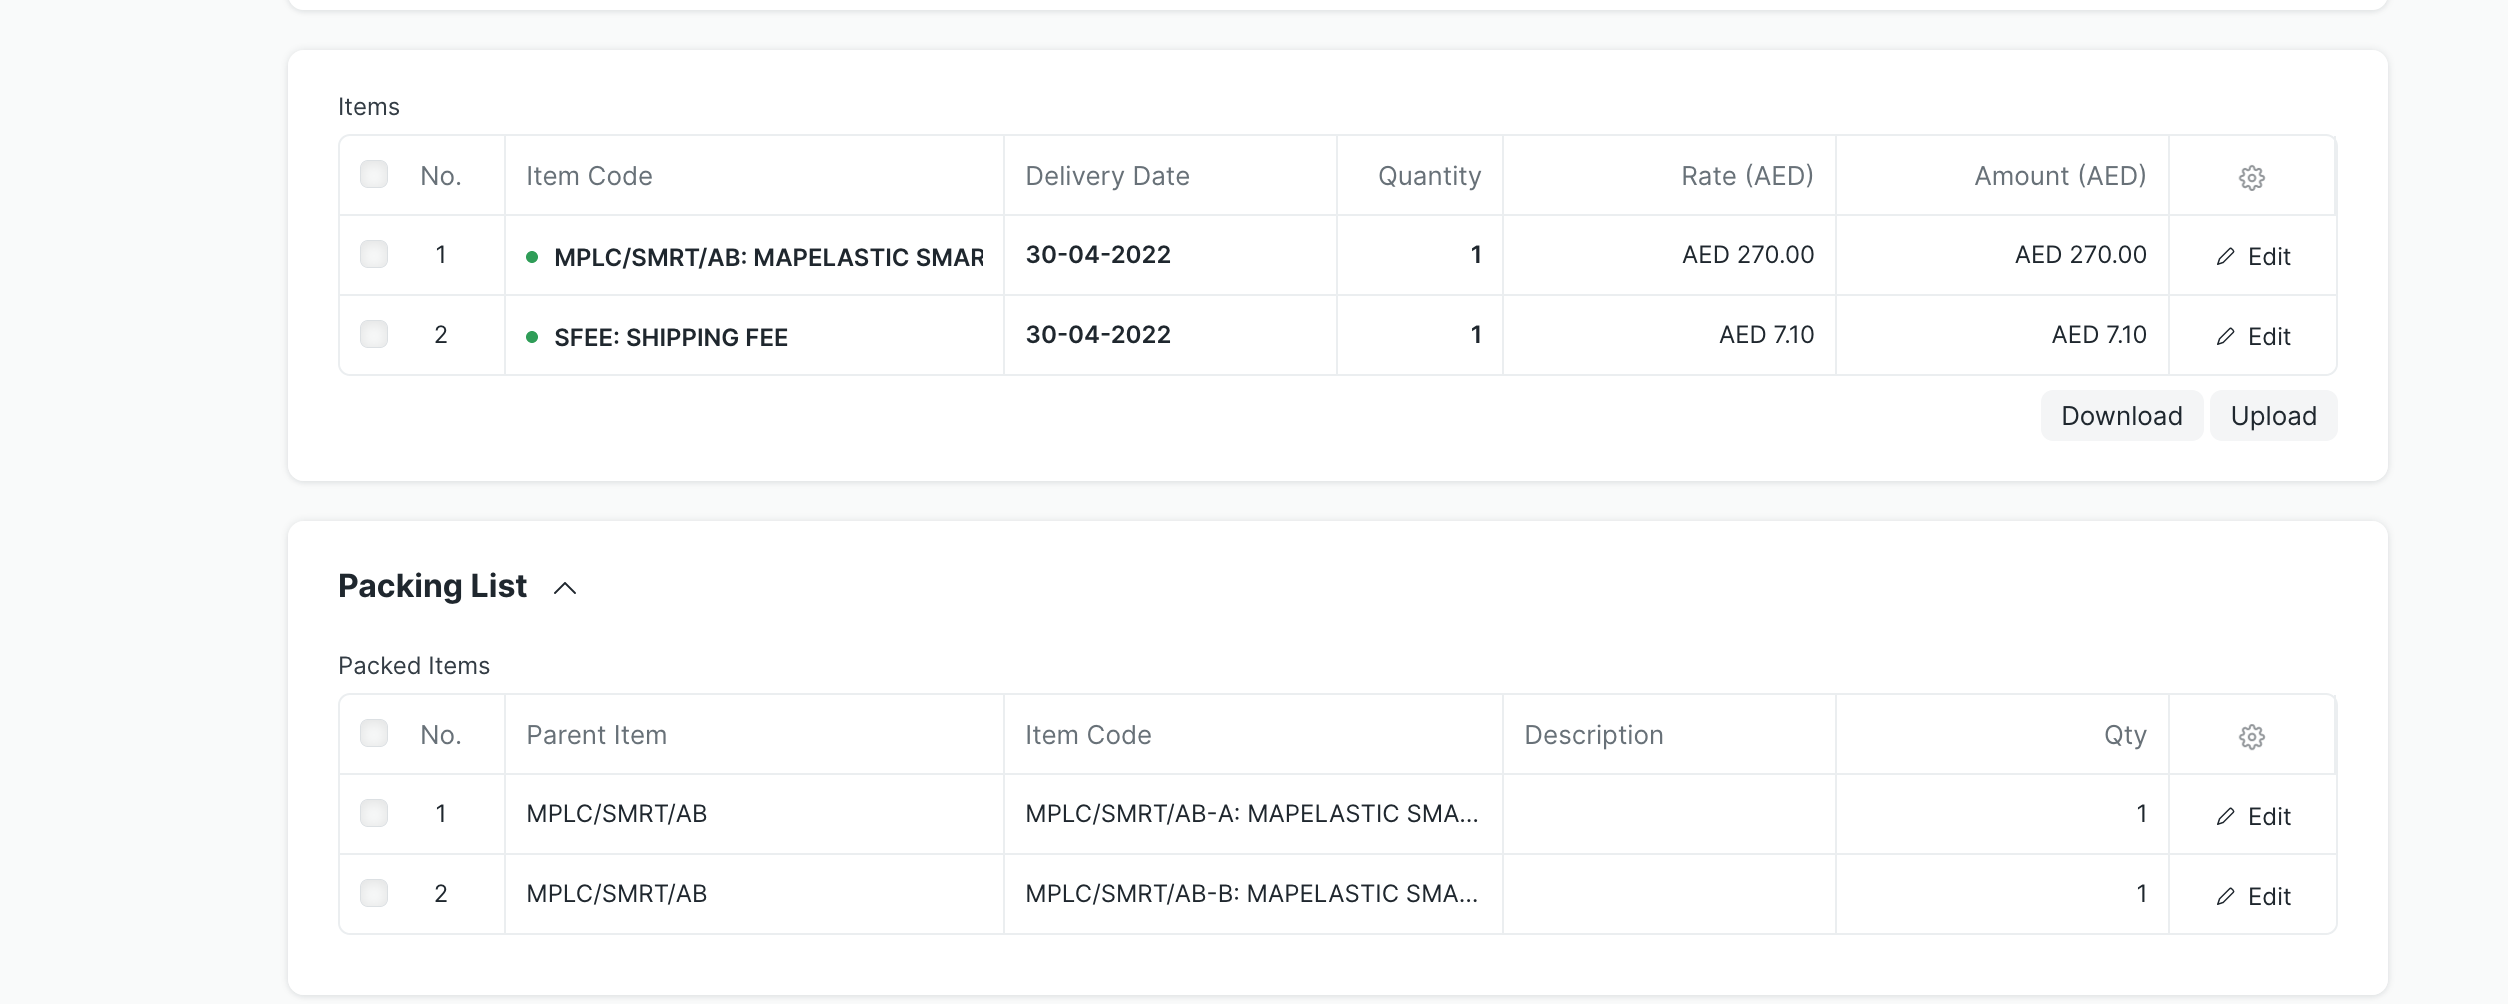Toggle the select-all checkbox in Packed Items
The height and width of the screenshot is (1004, 2508).
[x=375, y=733]
